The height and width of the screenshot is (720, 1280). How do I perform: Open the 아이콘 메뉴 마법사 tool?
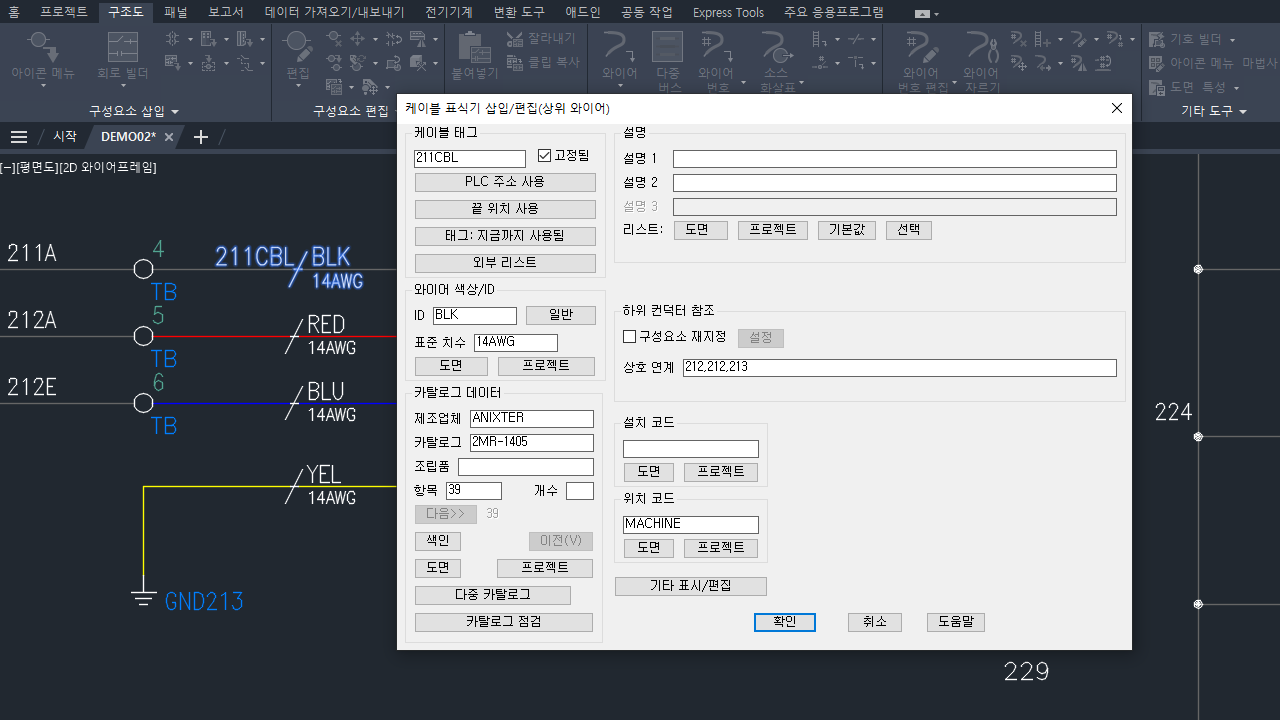pyautogui.click(x=1213, y=63)
